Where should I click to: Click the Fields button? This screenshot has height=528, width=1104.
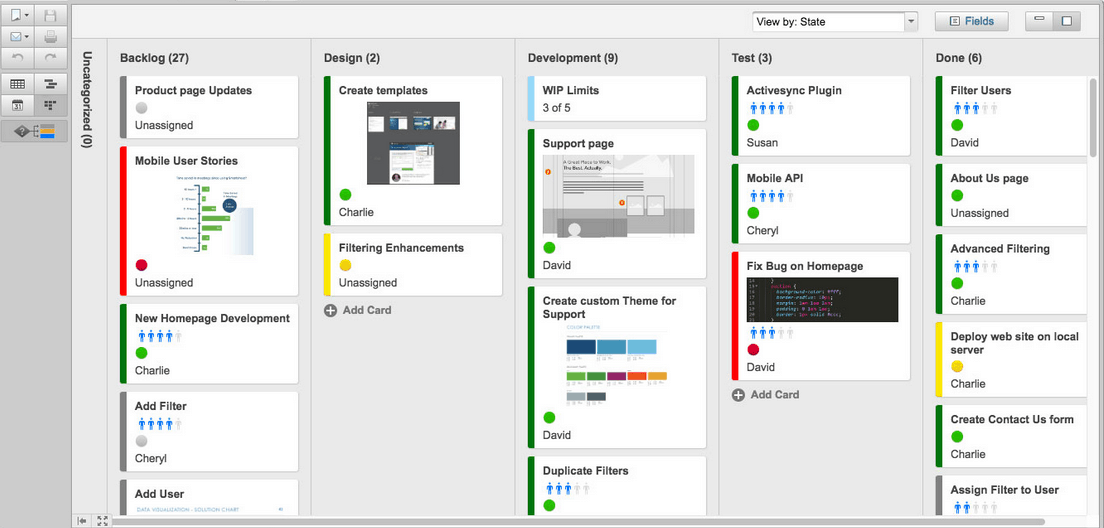point(971,21)
